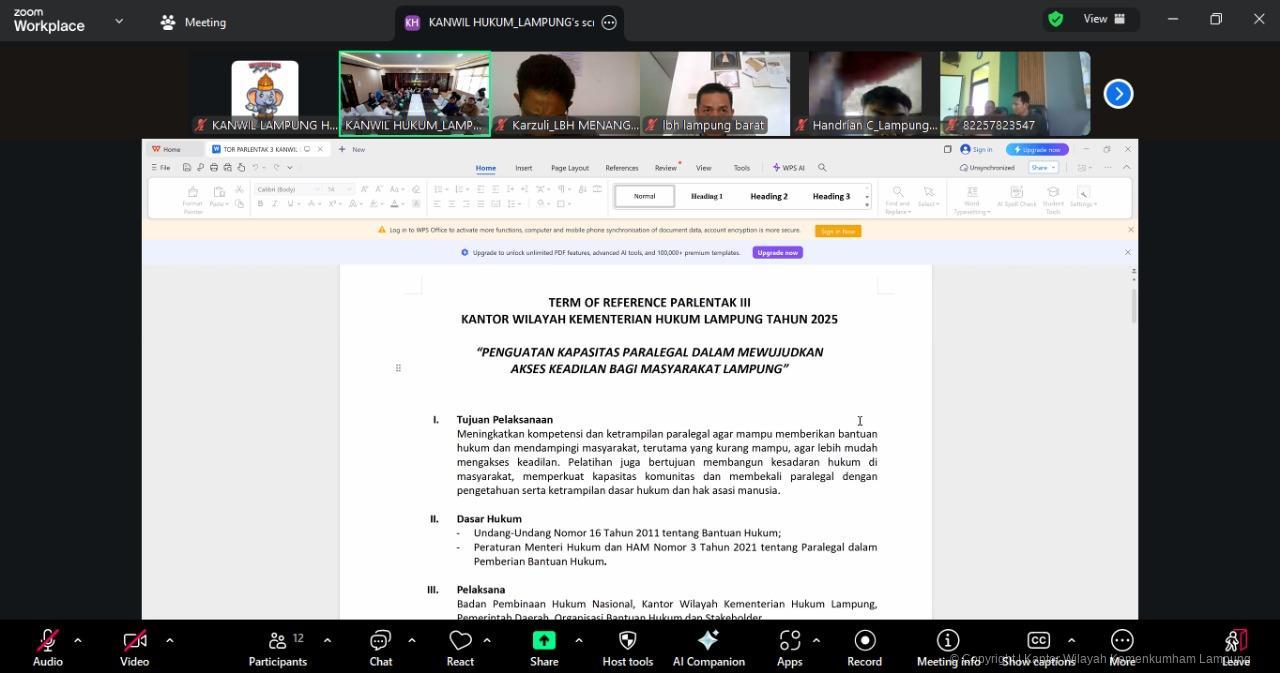The width and height of the screenshot is (1280, 673).
Task: Click Leave to exit the meeting
Action: (1235, 647)
